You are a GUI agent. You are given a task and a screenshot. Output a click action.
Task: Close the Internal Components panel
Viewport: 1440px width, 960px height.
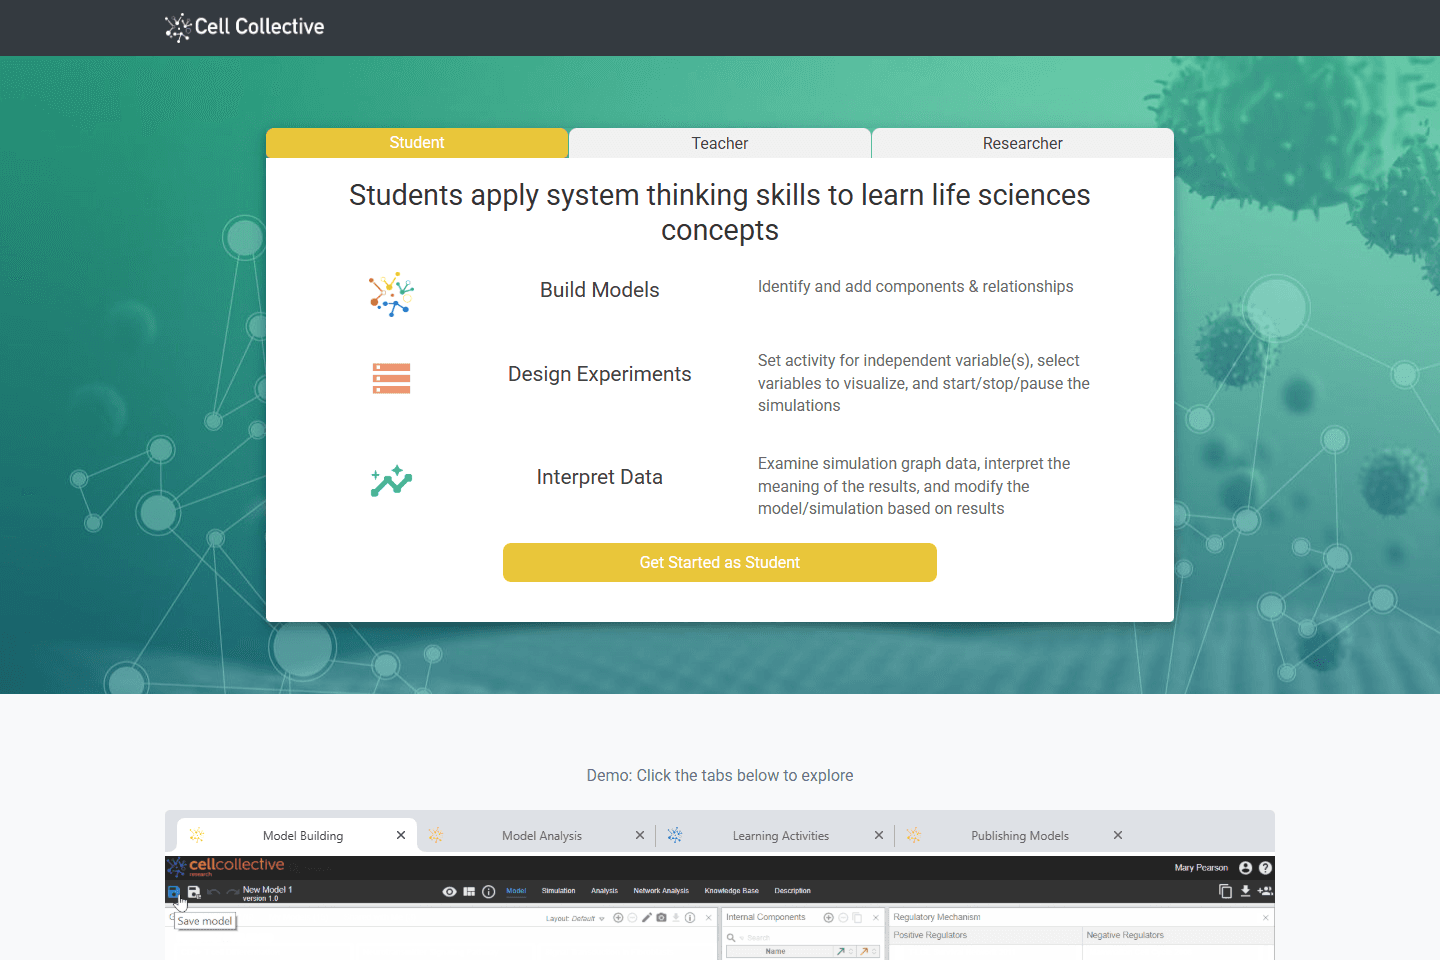tap(876, 917)
